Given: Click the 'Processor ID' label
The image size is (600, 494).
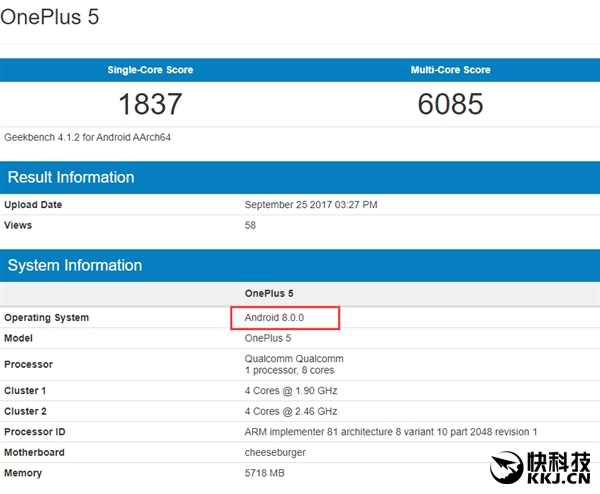Looking at the screenshot, I should click(34, 432).
